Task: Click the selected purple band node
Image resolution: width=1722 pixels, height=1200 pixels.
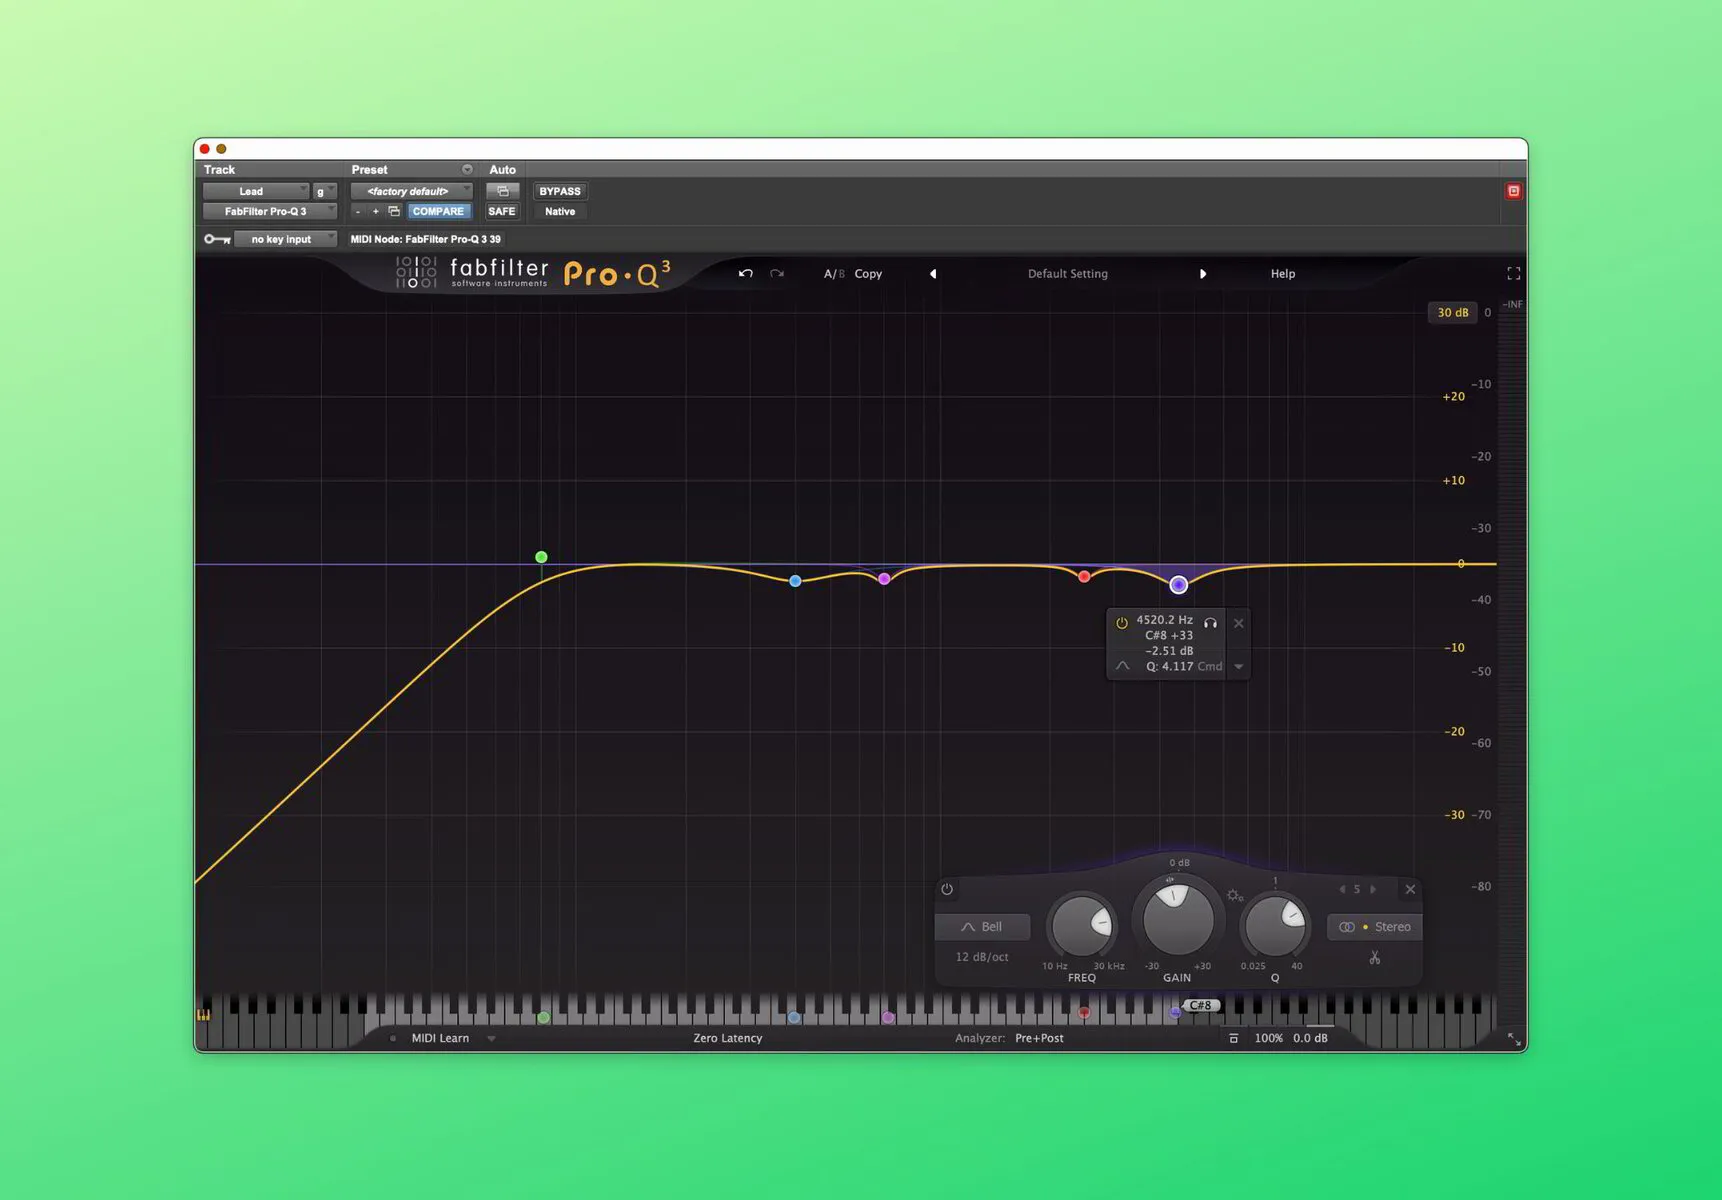Action: tap(1178, 585)
